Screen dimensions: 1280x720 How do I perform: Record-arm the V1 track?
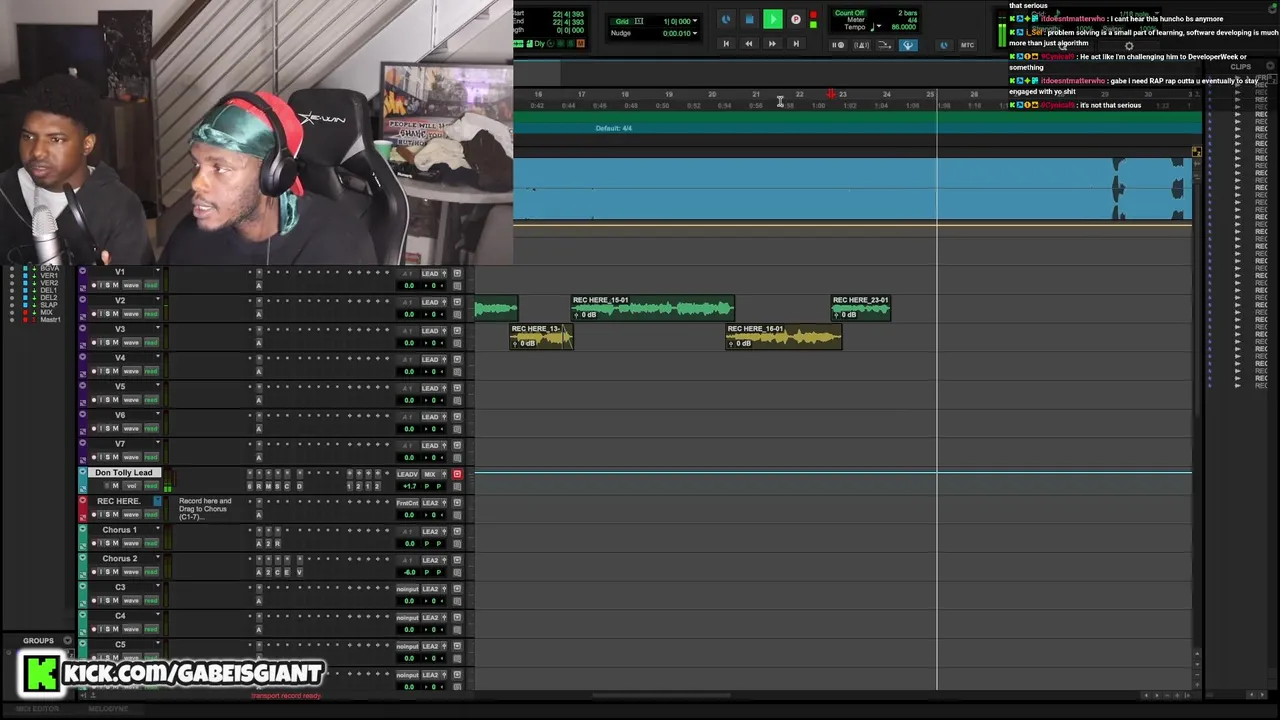94,285
